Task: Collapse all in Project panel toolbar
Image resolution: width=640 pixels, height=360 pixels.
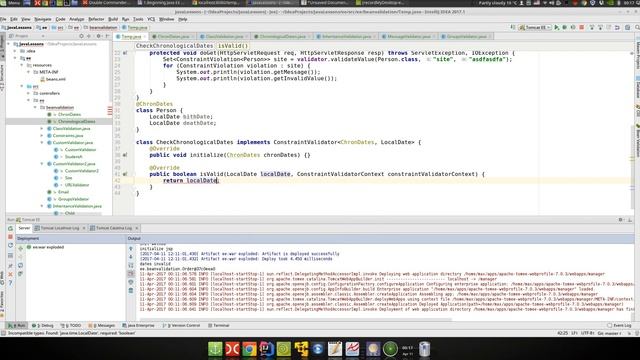Action: 89,36
